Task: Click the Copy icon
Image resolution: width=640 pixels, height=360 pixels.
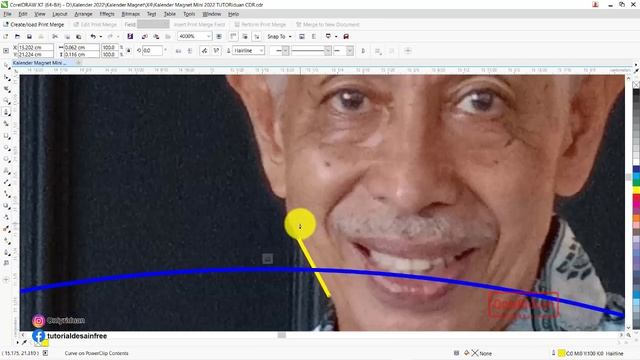Action: coord(67,36)
